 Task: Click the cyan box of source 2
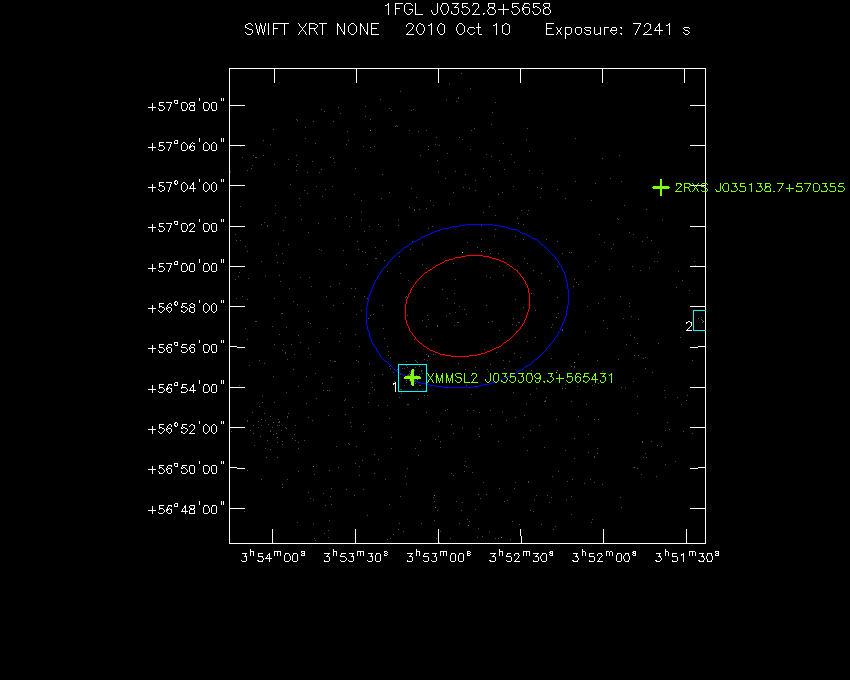pyautogui.click(x=699, y=320)
